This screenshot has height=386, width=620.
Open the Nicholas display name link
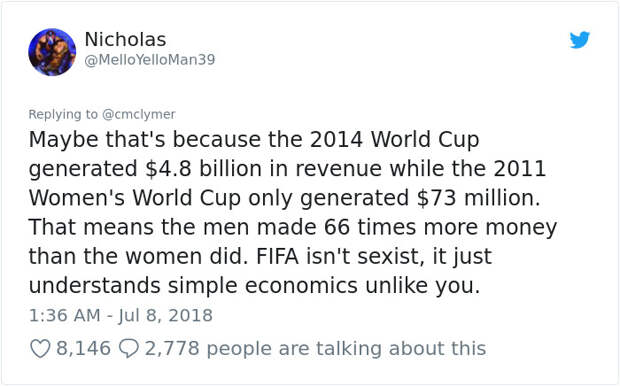tap(125, 40)
